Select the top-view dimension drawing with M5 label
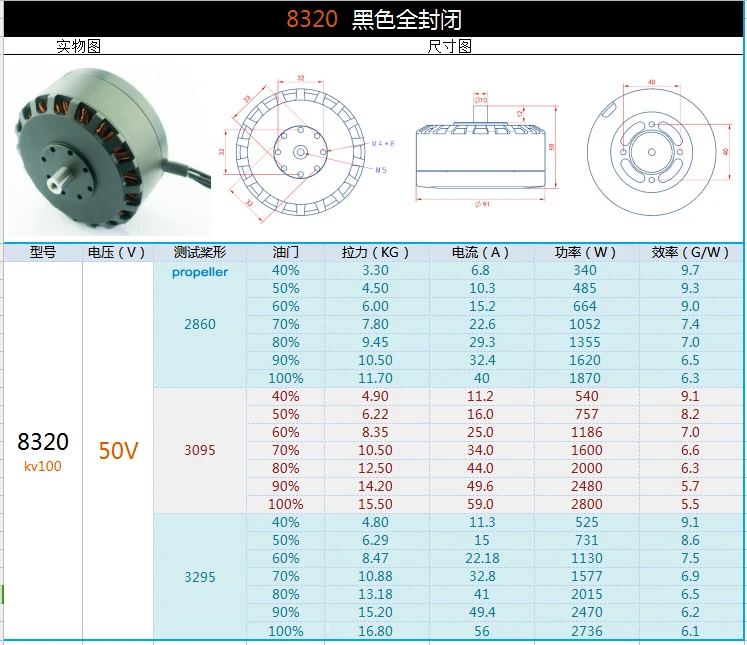The image size is (747, 645). click(307, 150)
